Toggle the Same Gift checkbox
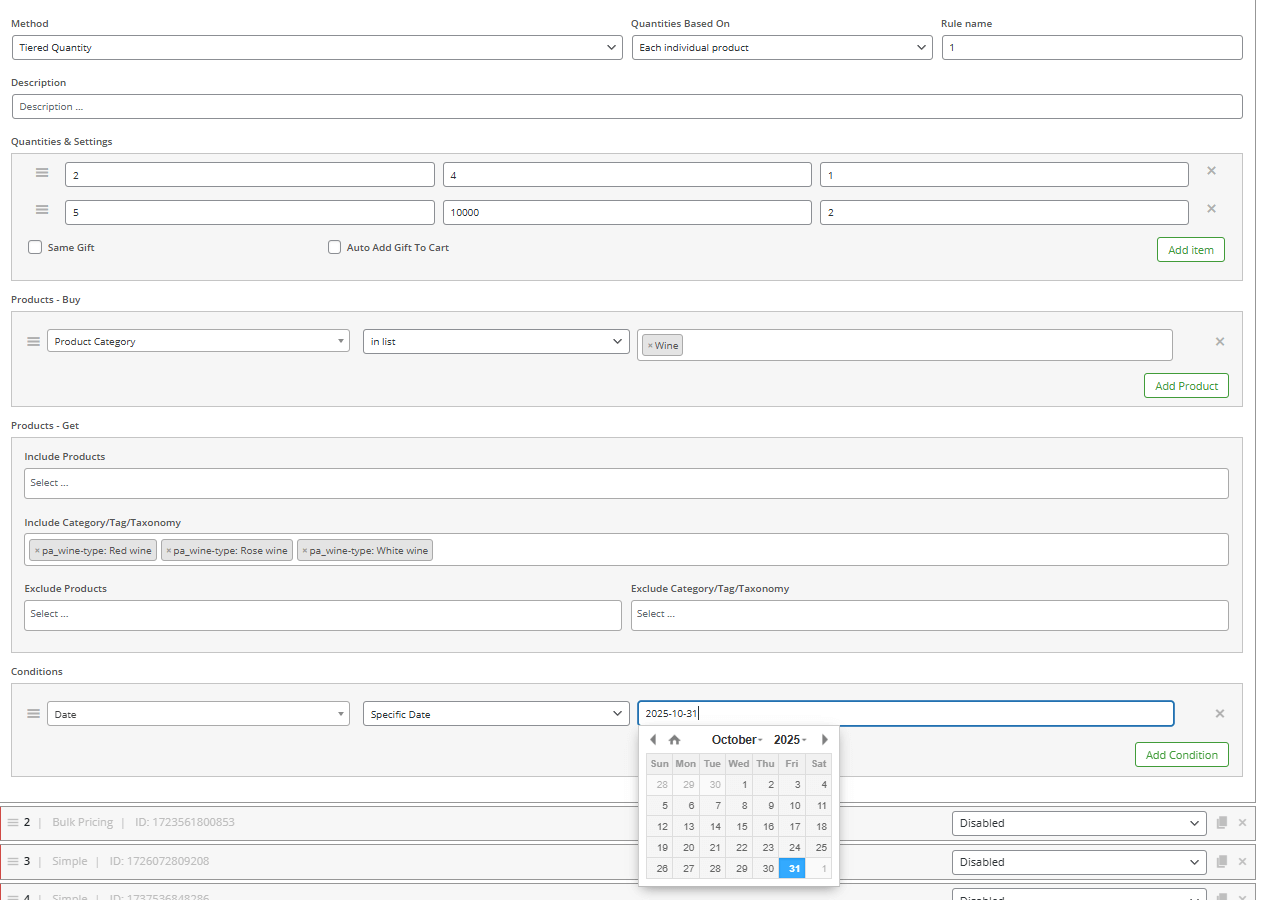This screenshot has width=1267, height=900. coord(35,247)
